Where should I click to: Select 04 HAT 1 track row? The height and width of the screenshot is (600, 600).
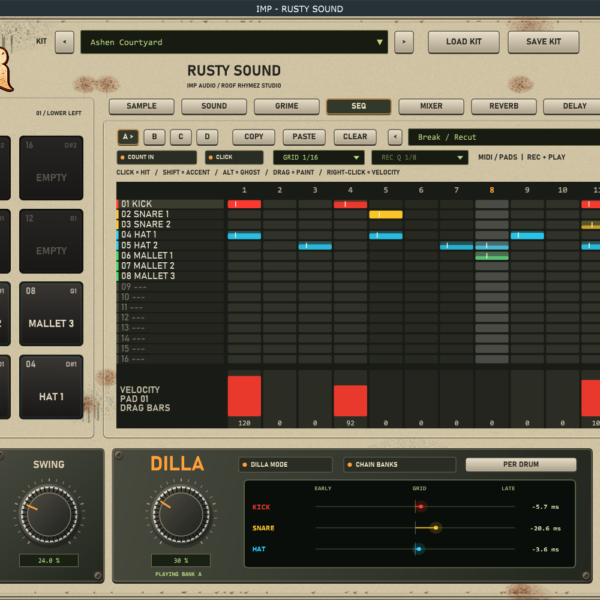(170, 235)
